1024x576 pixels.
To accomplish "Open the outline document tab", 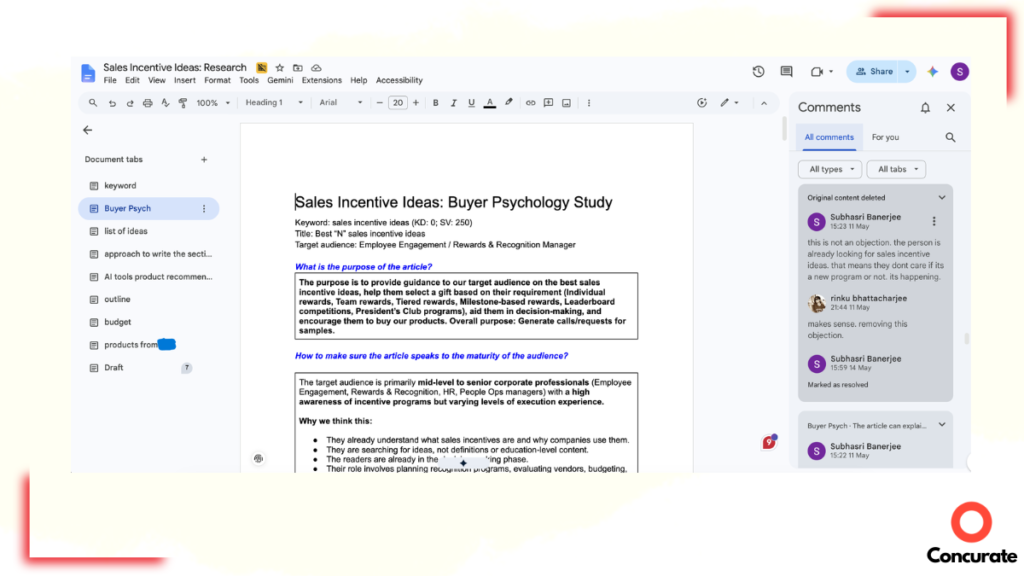I will [x=149, y=299].
